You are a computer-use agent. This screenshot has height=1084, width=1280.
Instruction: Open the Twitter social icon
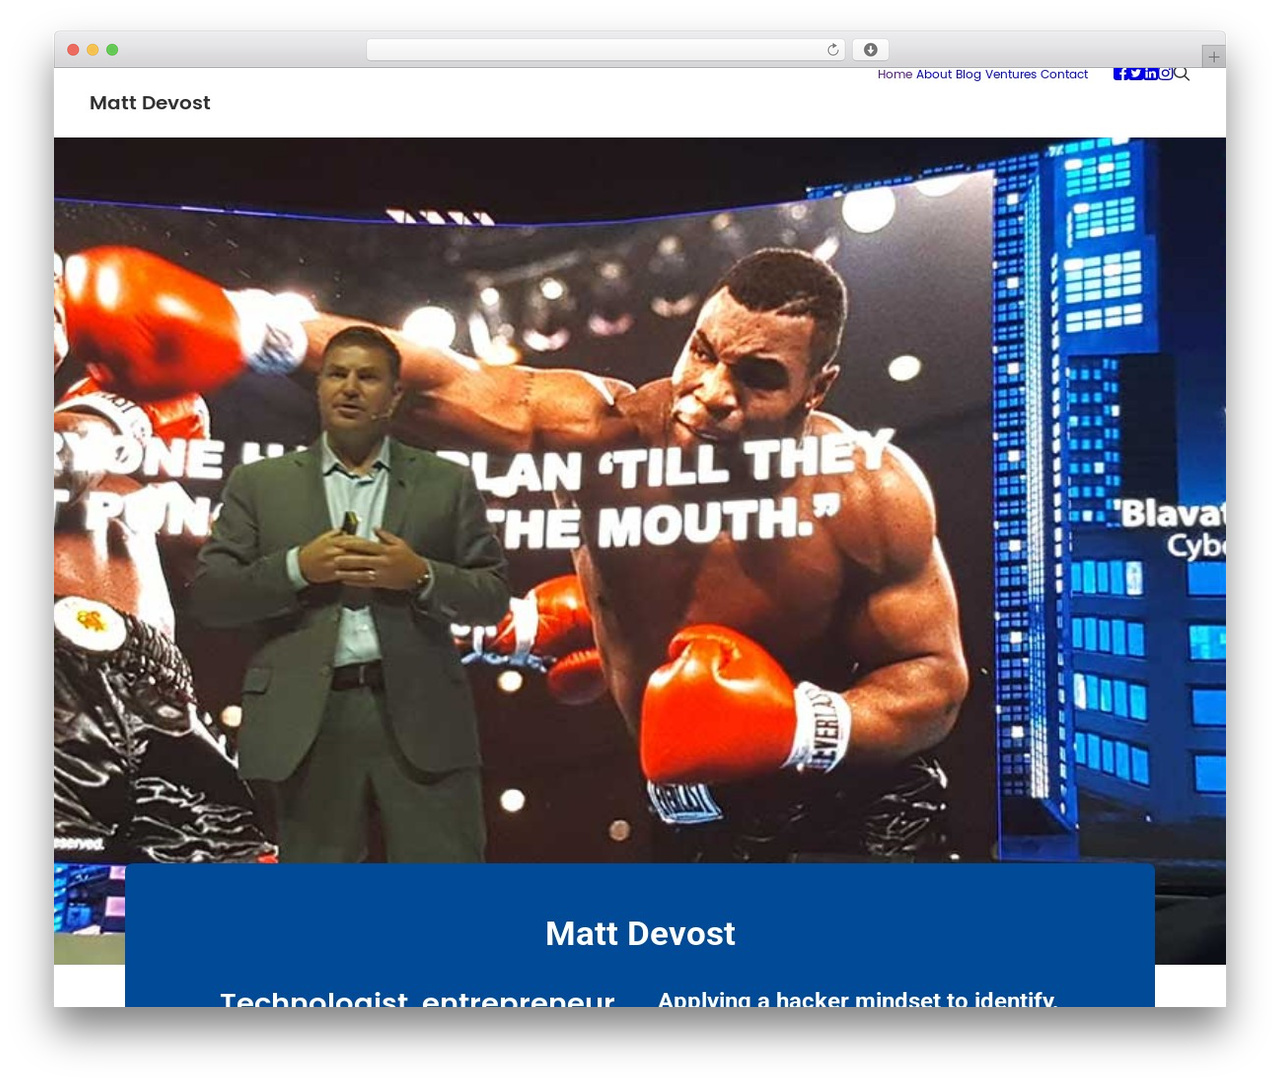1136,74
